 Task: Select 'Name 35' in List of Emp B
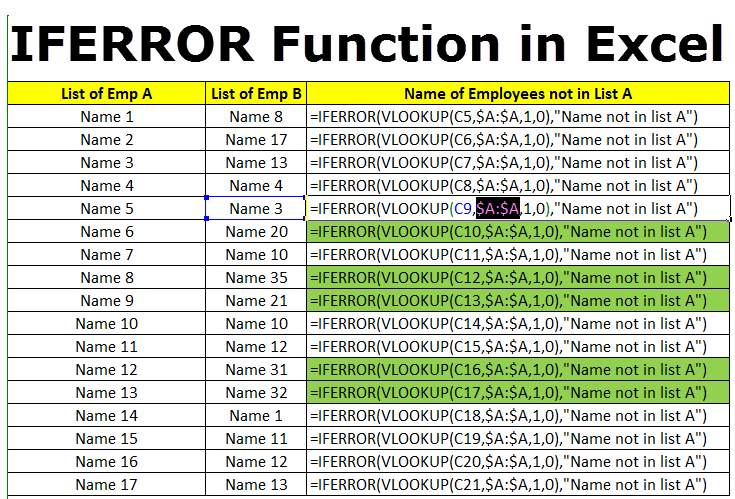(x=256, y=277)
